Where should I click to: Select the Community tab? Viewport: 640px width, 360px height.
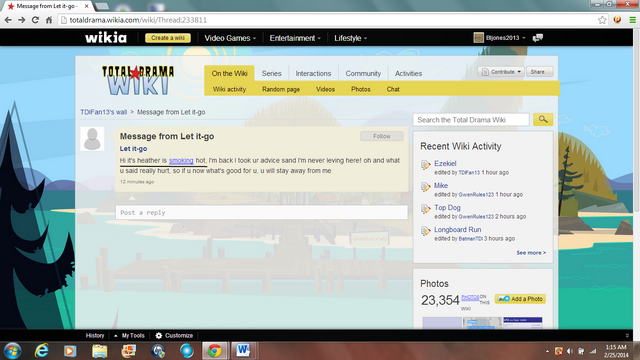[x=363, y=73]
